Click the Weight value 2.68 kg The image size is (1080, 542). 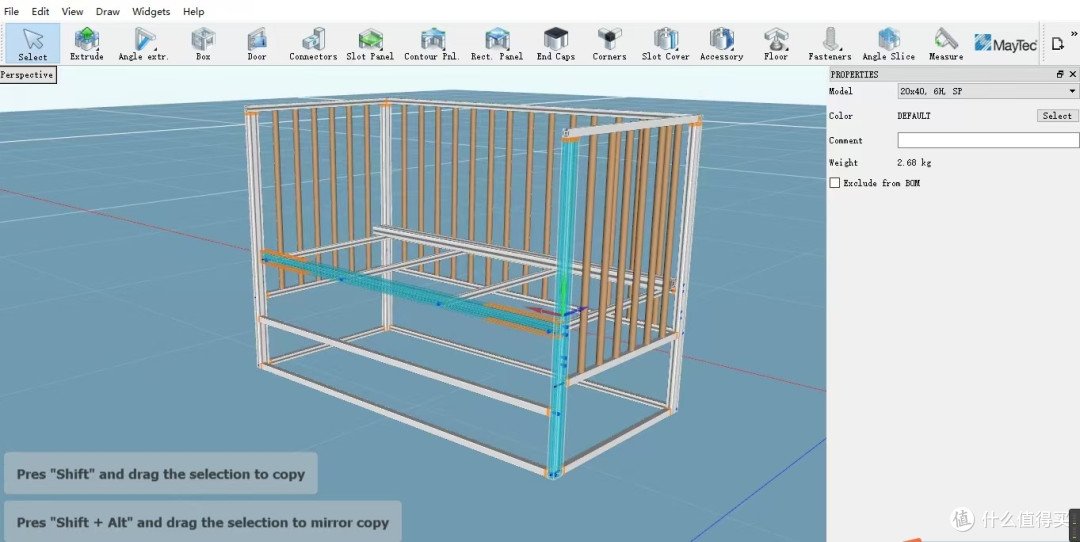tap(914, 163)
